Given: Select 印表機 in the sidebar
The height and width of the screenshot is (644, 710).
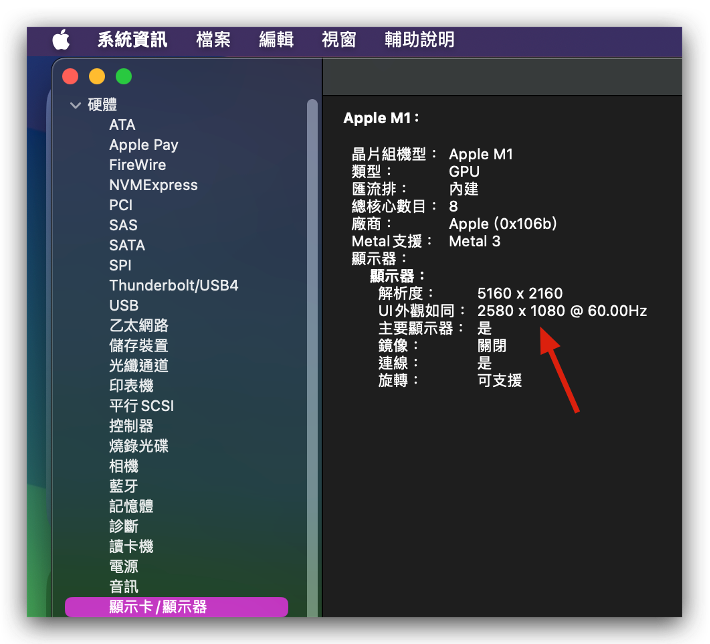Looking at the screenshot, I should pos(131,386).
